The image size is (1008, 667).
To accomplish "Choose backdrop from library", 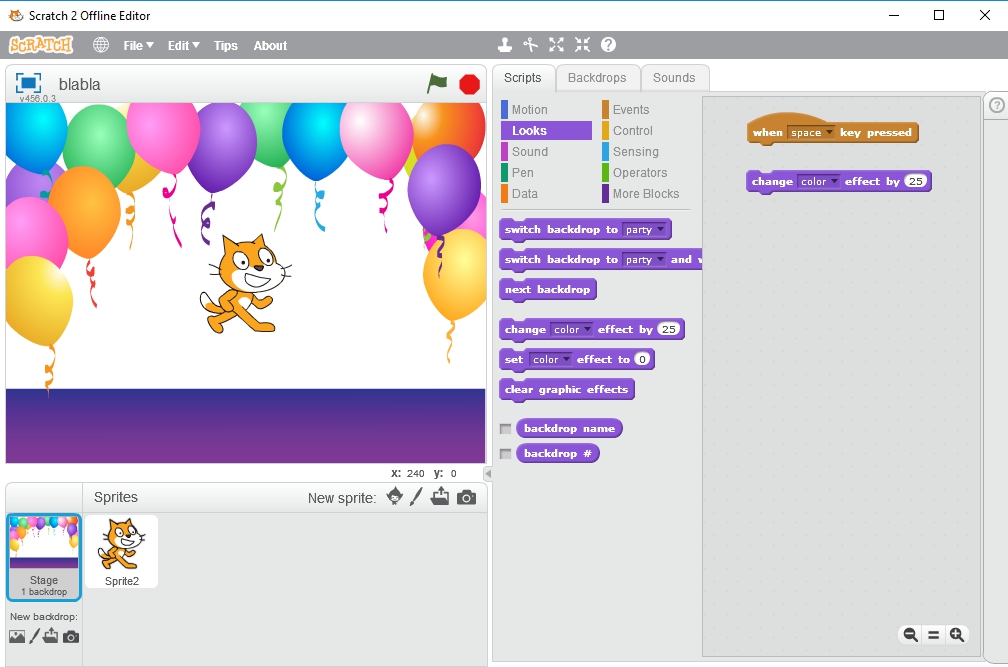I will tap(17, 637).
